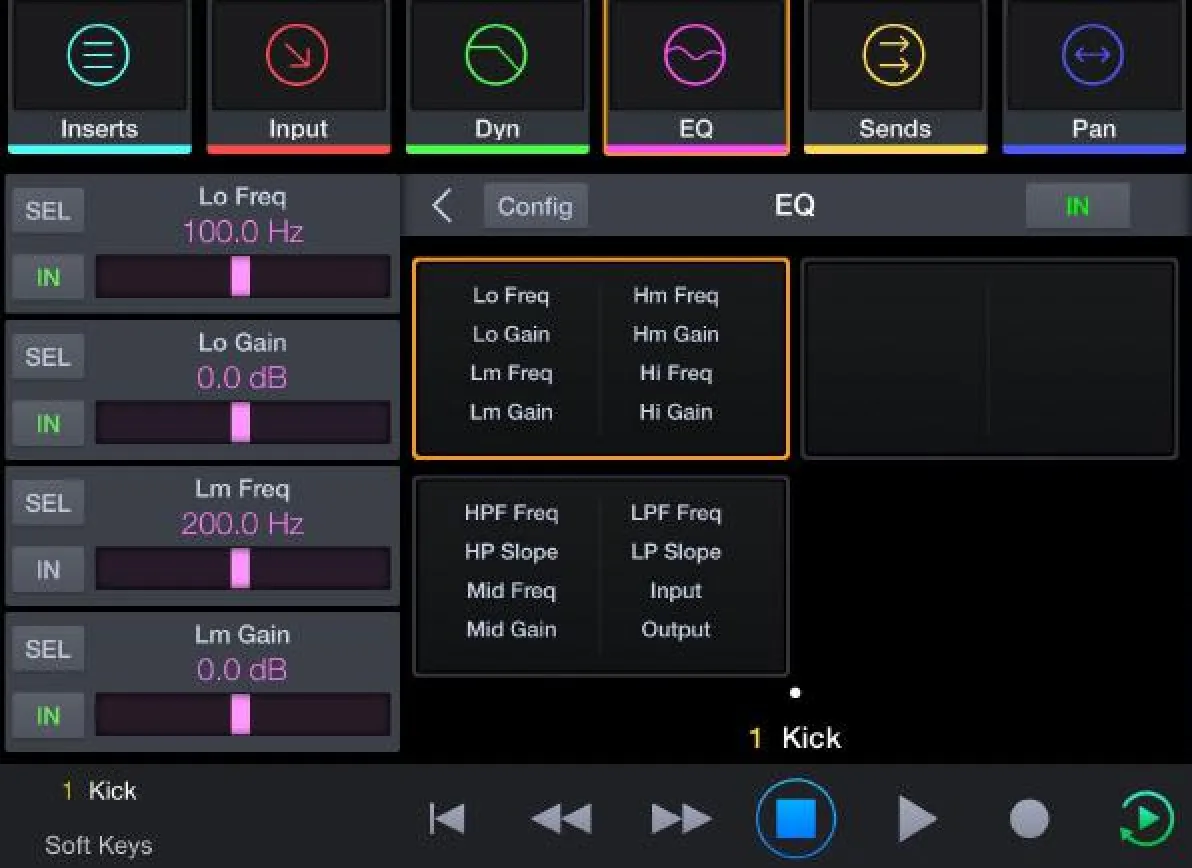The height and width of the screenshot is (868, 1192).
Task: Open Soft Keys
Action: [x=99, y=845]
